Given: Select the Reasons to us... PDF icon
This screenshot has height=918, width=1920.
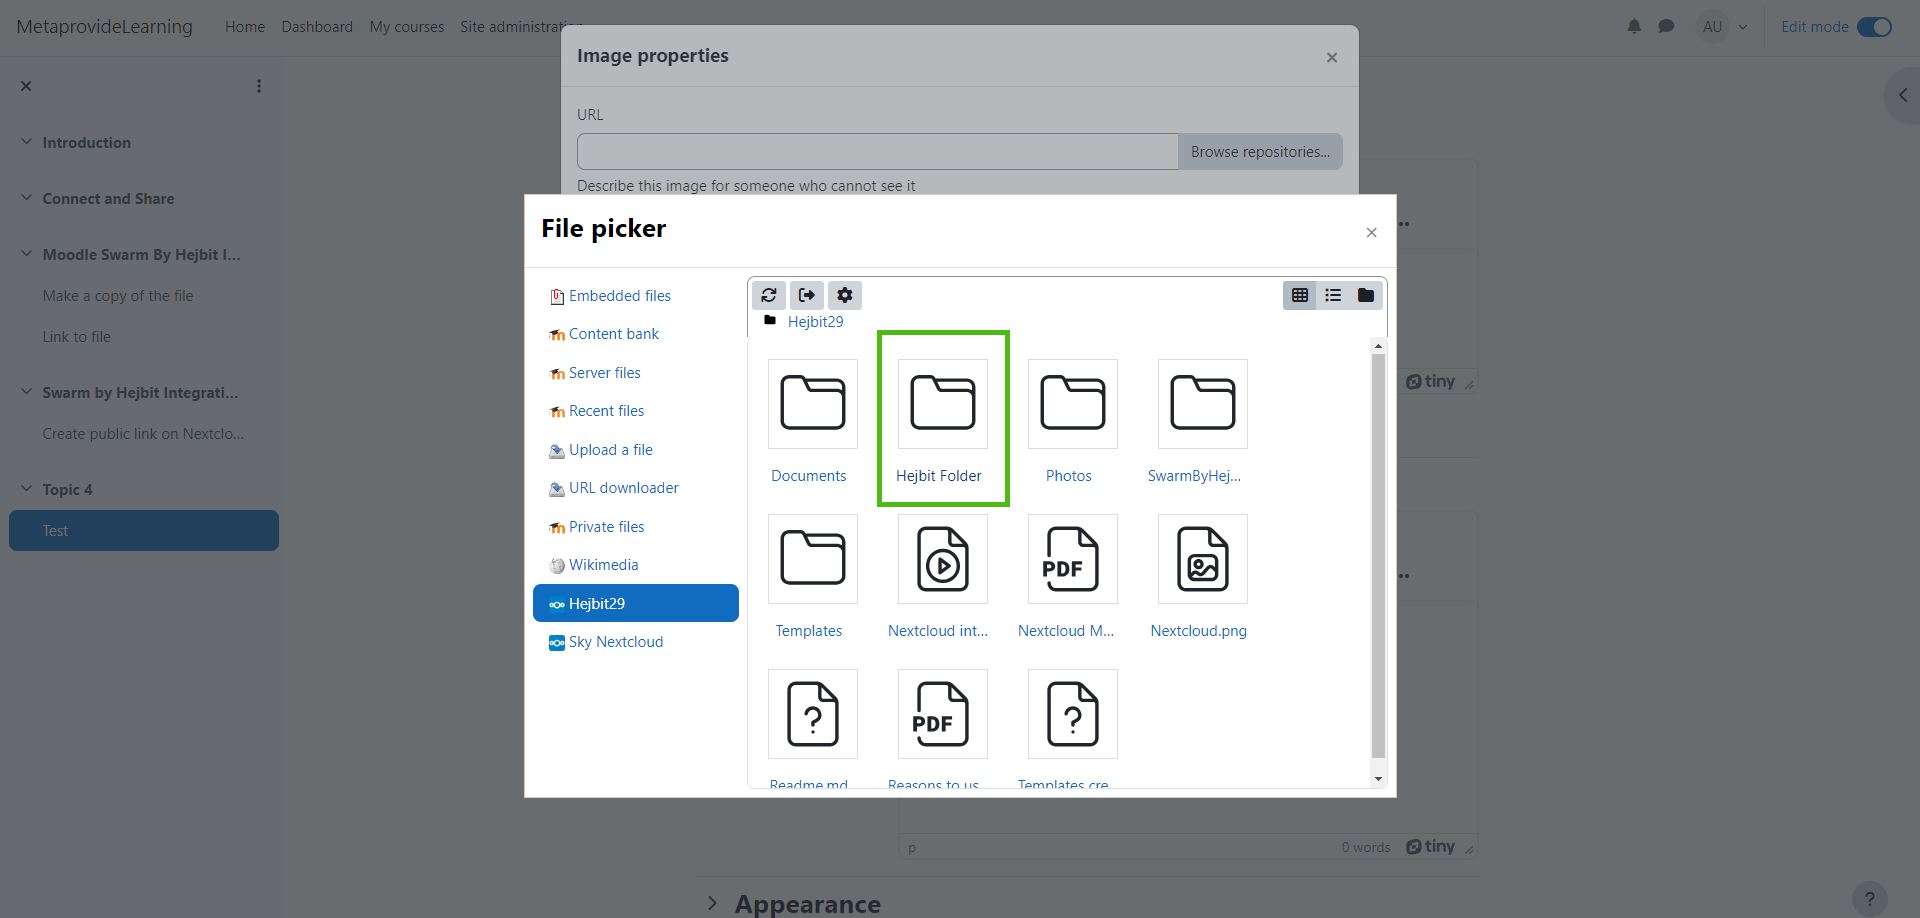Looking at the screenshot, I should click(x=942, y=714).
